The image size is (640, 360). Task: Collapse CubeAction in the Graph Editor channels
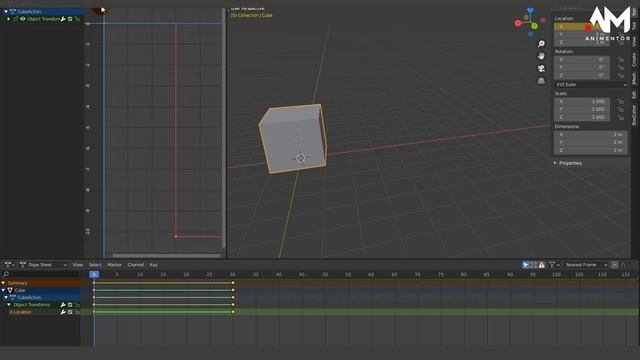pos(6,12)
